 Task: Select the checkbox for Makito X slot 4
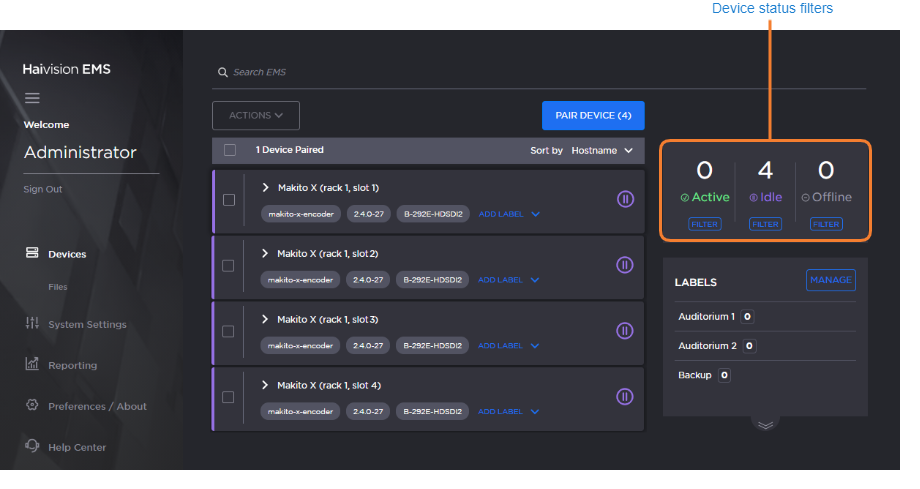click(229, 397)
